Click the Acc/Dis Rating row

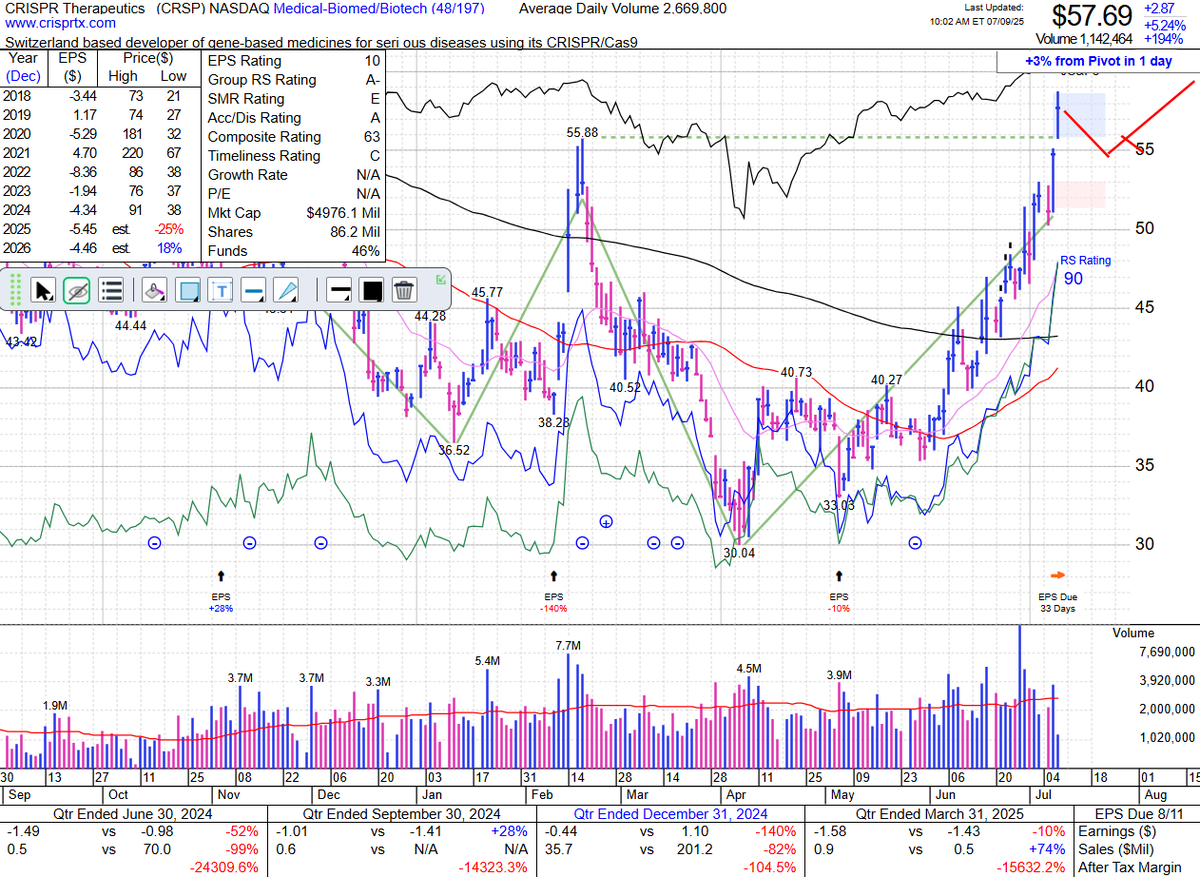[294, 118]
